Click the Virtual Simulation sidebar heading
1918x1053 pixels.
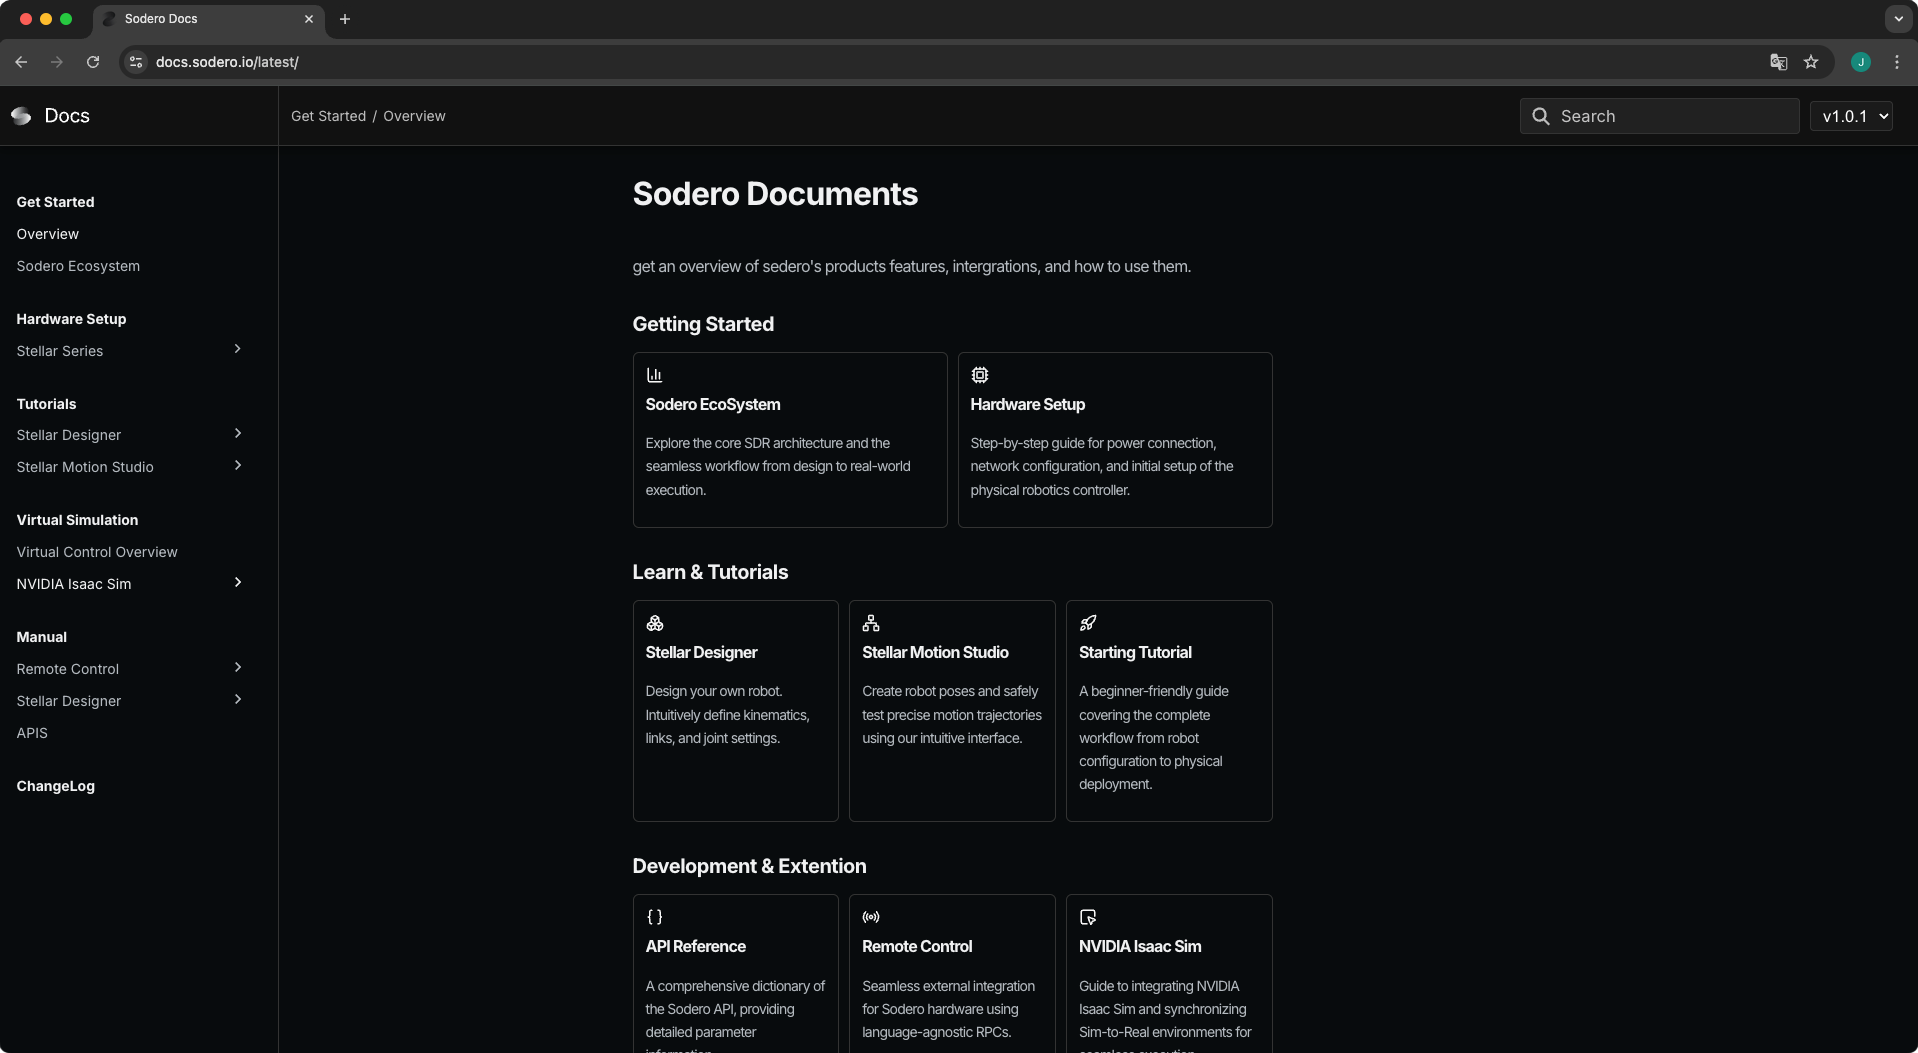[77, 520]
